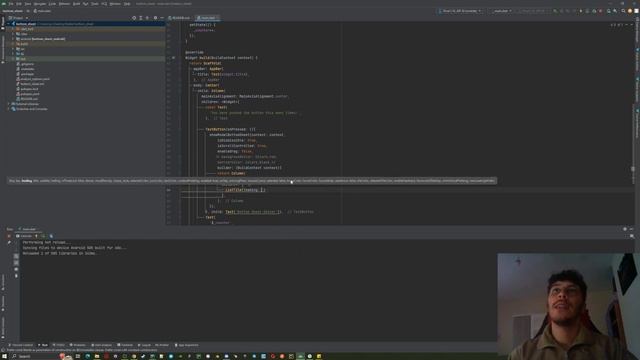Open the main.dart run configuration dropdown
This screenshot has width=640, height=360.
coord(501,11)
